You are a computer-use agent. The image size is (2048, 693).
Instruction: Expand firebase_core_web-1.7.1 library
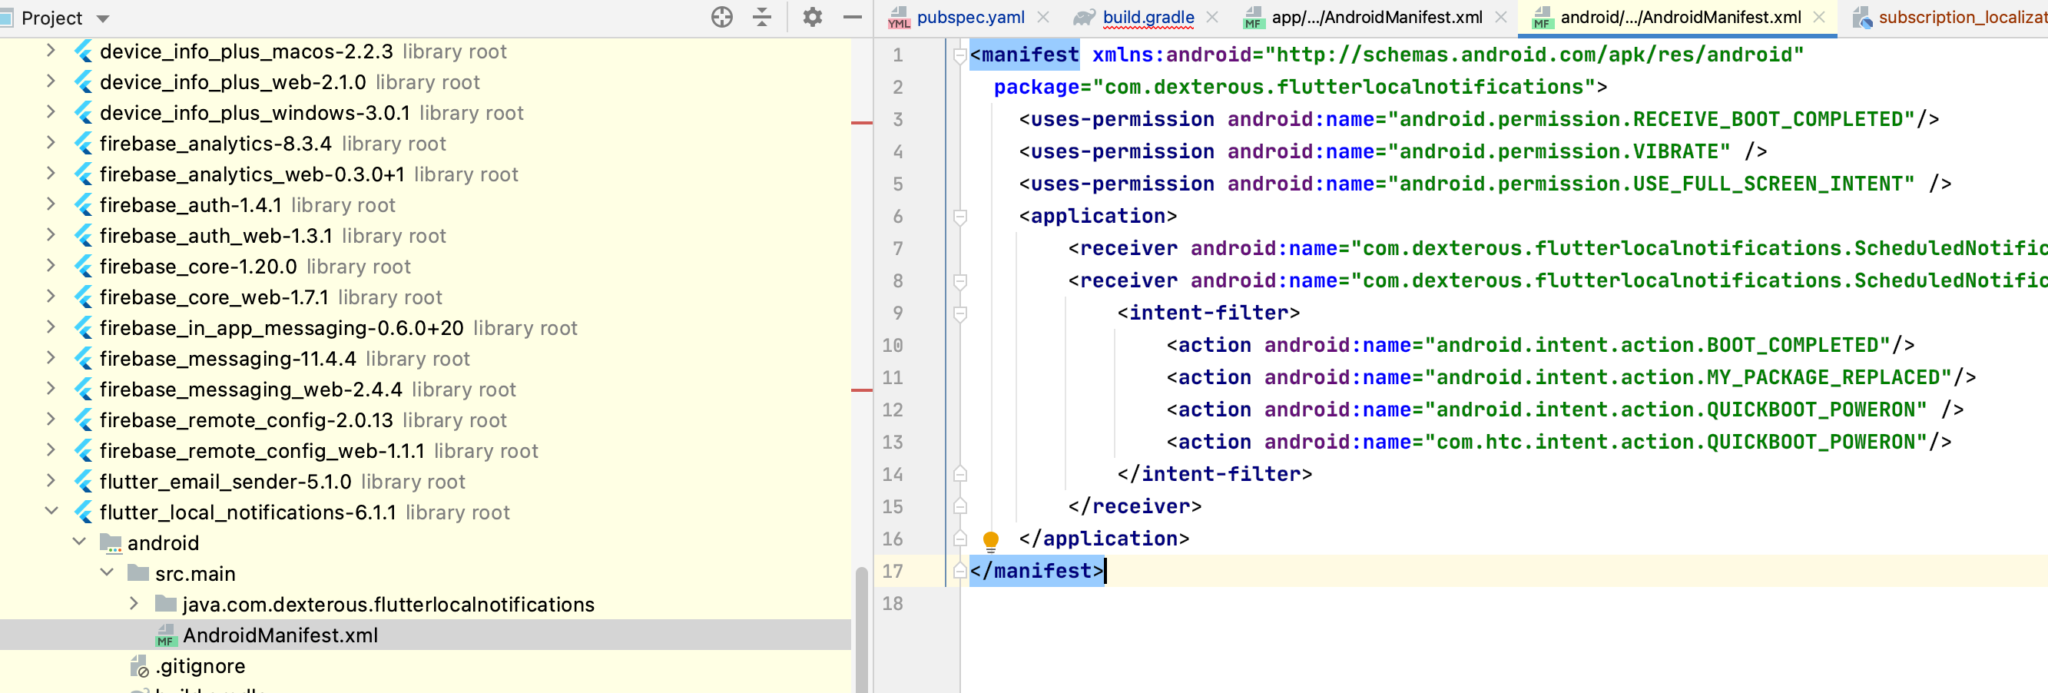[x=51, y=297]
